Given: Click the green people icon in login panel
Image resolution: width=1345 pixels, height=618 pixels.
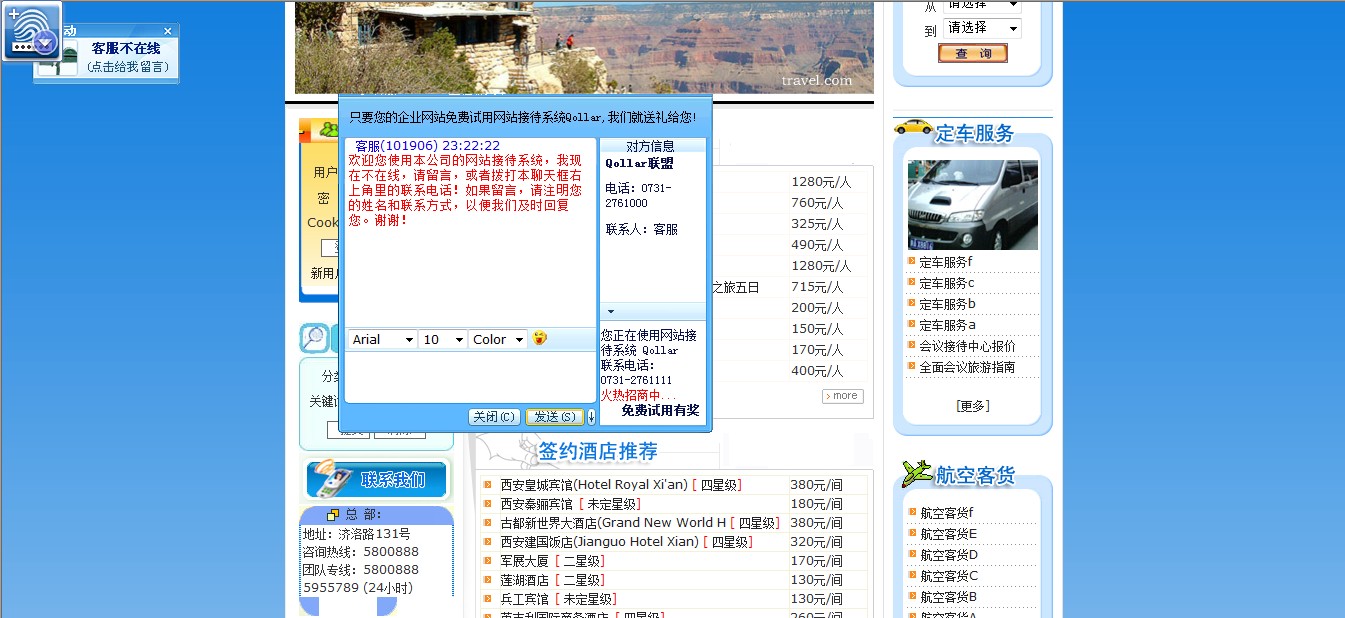Looking at the screenshot, I should pos(328,130).
